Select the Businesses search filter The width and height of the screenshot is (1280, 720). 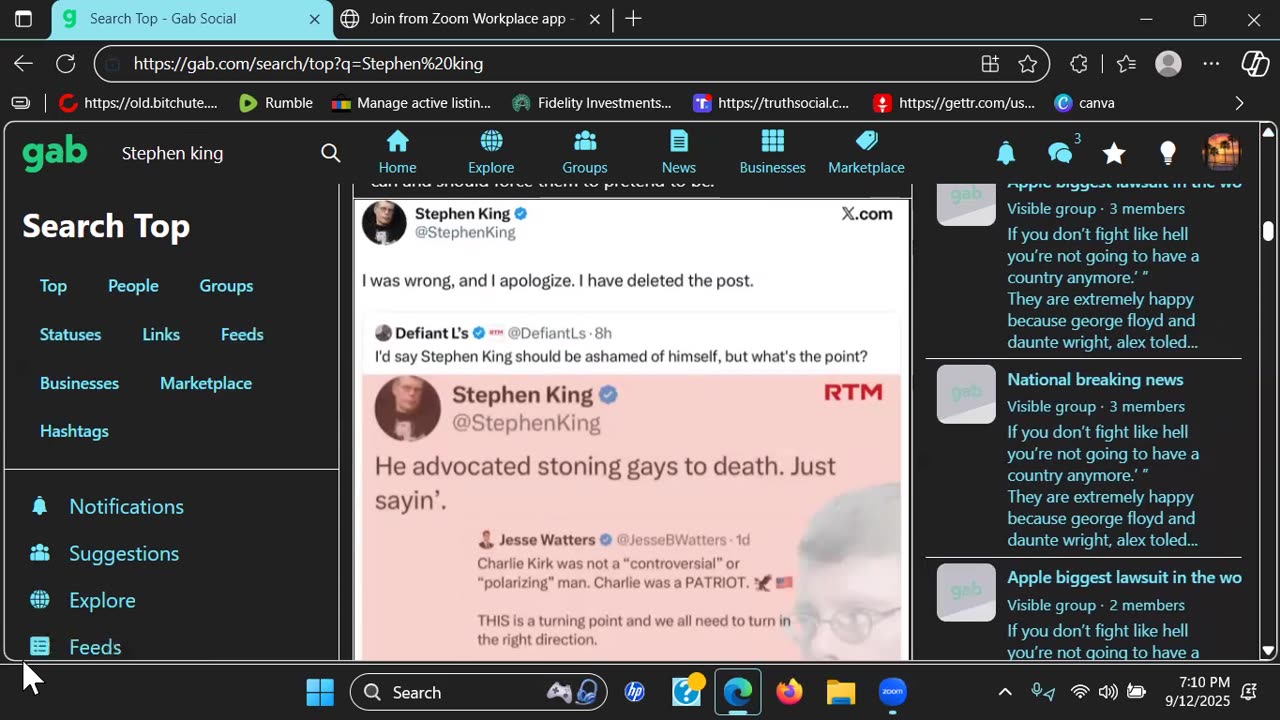[x=79, y=384]
